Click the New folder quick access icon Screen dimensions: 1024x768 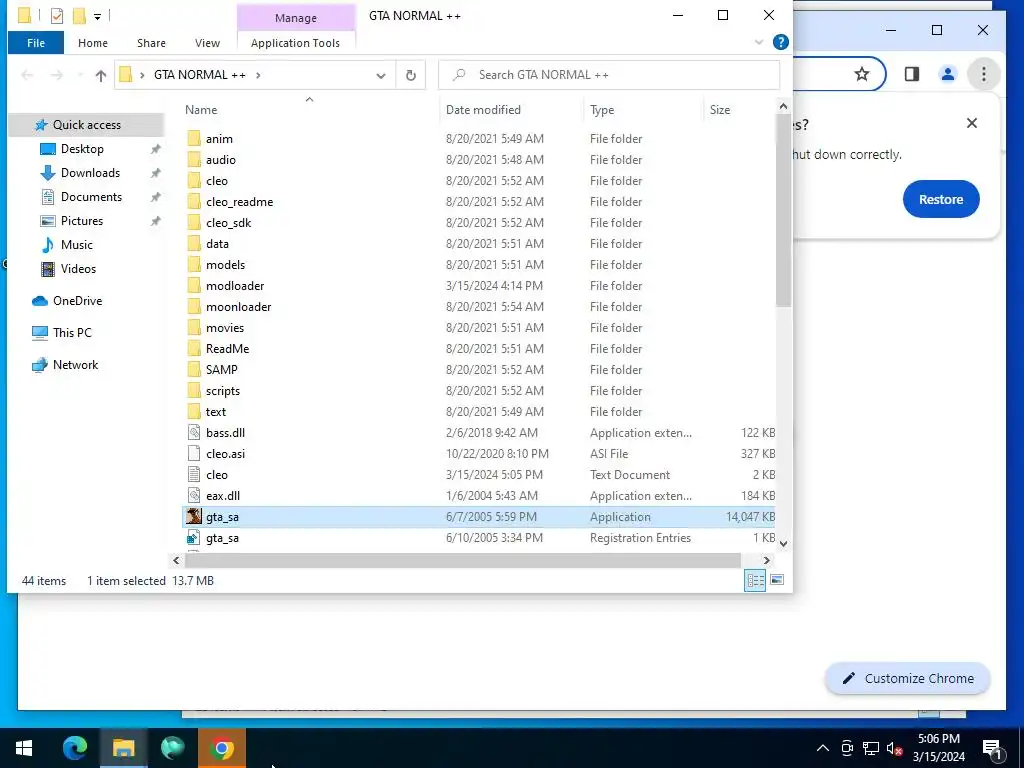click(x=79, y=16)
